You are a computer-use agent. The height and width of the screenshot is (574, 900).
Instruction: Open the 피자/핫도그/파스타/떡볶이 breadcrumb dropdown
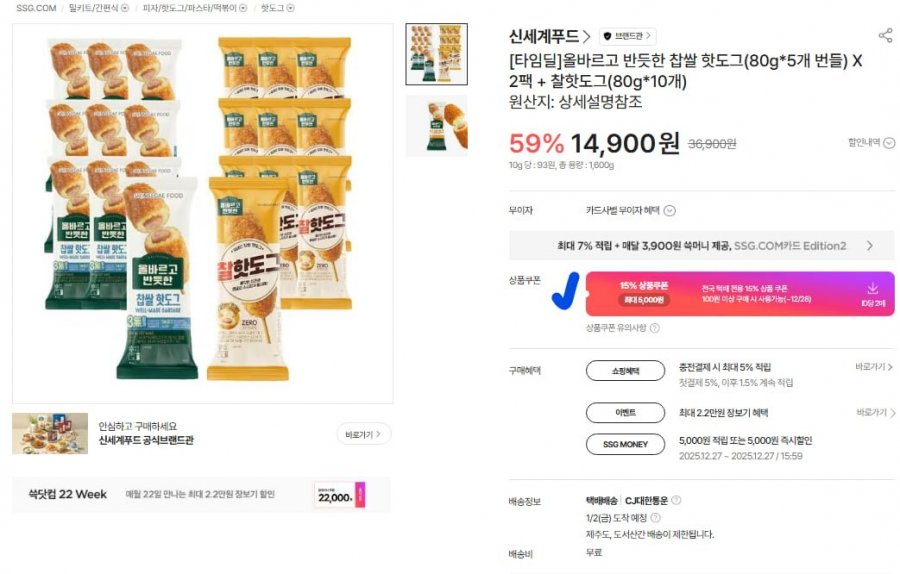point(243,8)
